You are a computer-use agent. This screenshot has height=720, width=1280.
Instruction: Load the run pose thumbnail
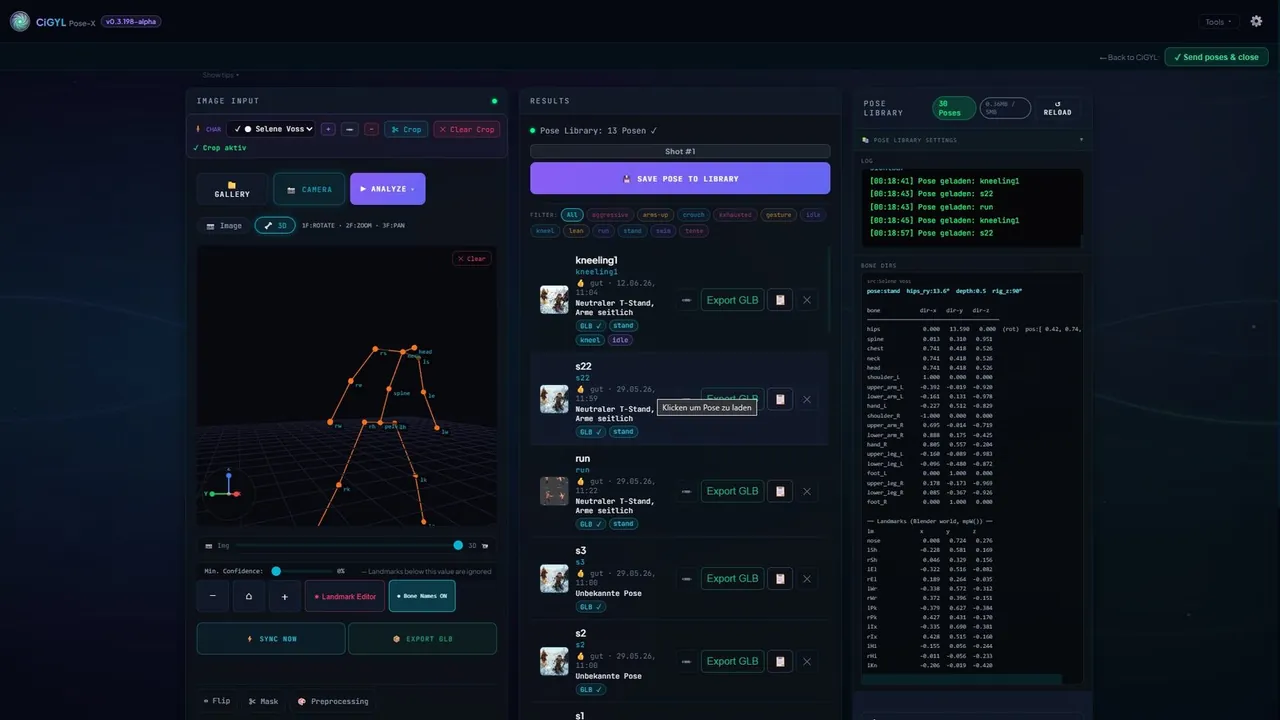point(554,491)
